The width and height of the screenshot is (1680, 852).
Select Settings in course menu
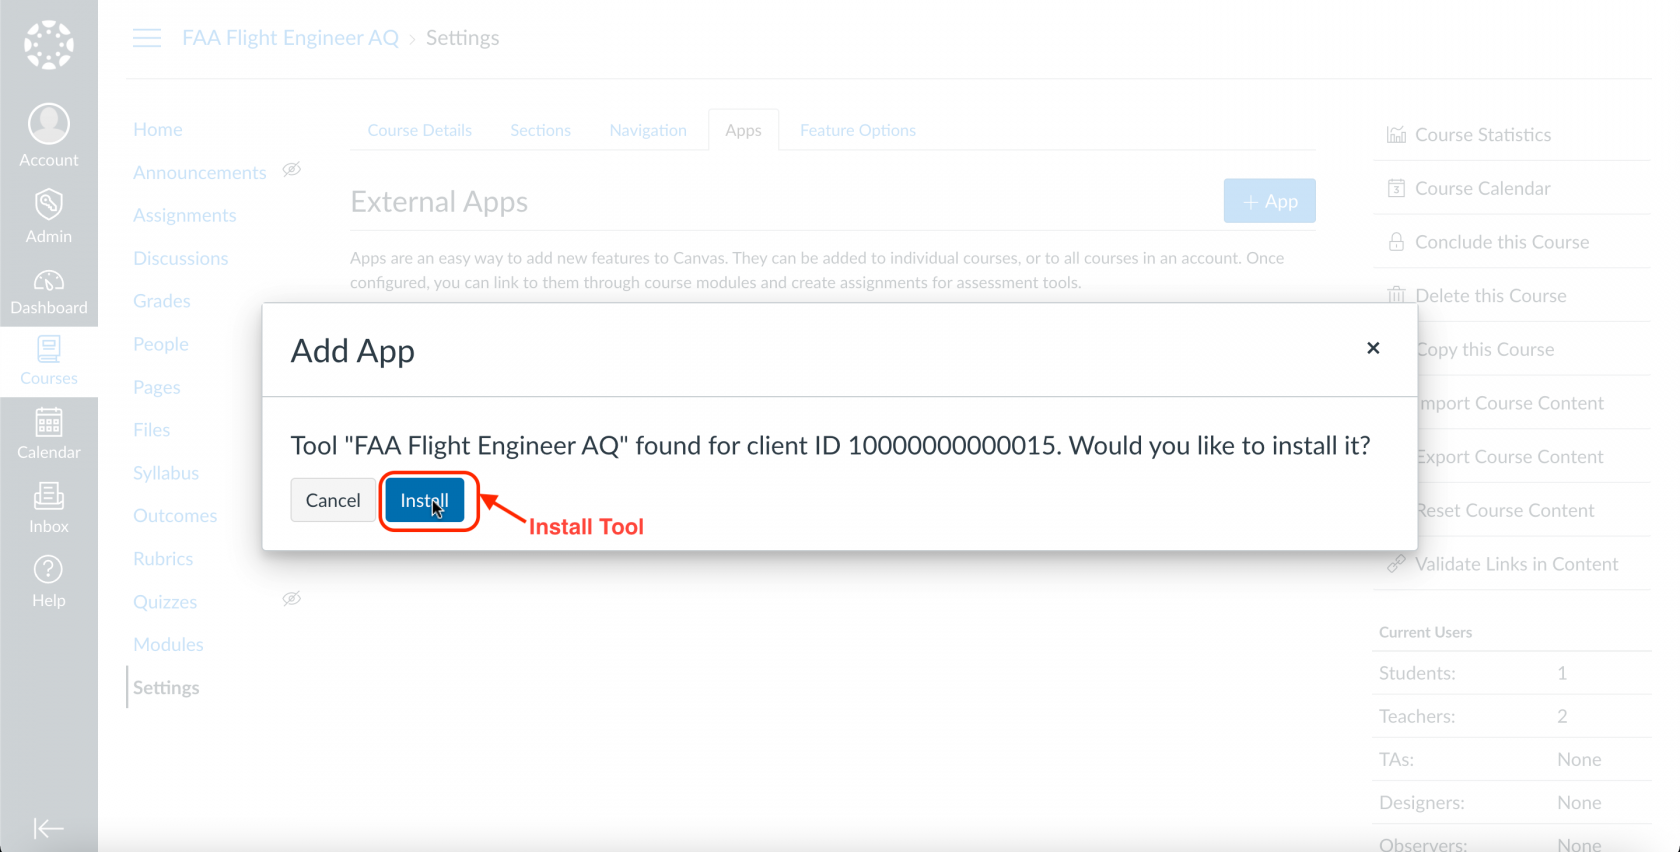point(166,688)
